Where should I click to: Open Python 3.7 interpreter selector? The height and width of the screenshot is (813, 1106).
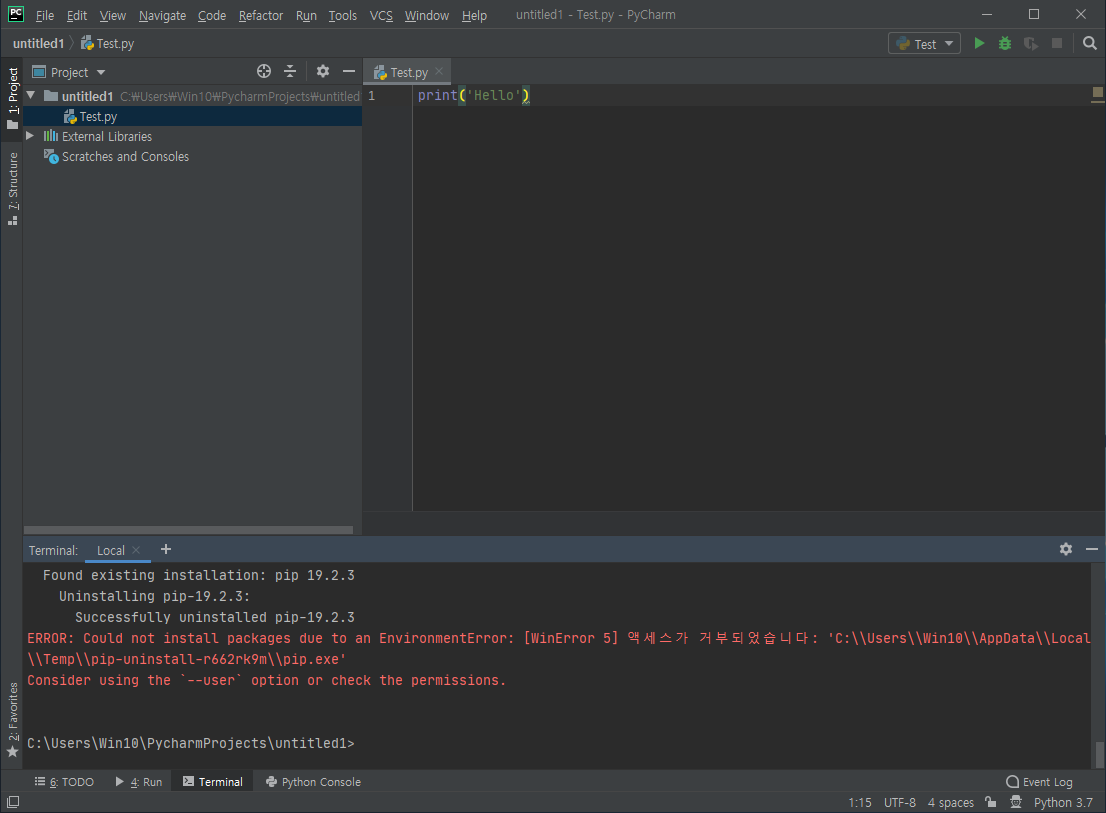(1063, 802)
